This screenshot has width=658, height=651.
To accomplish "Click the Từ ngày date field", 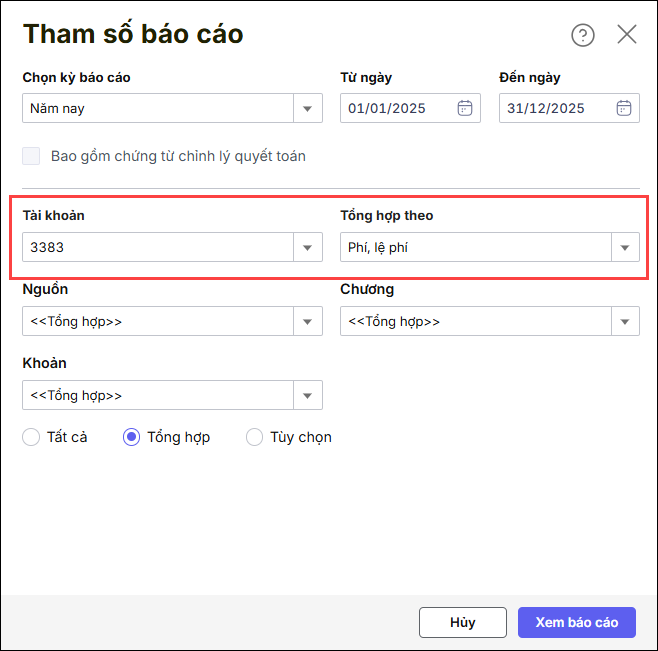I will [x=397, y=108].
